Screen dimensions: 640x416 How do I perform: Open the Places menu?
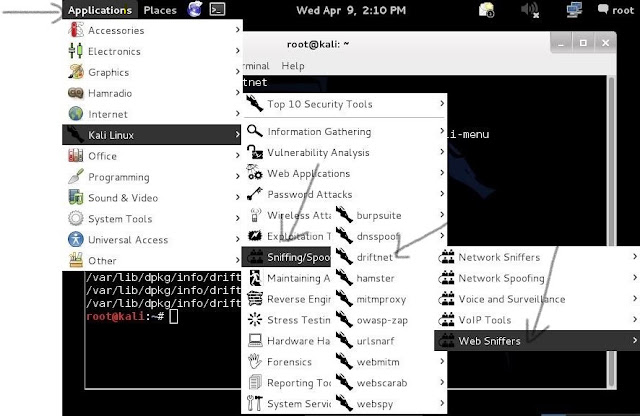(x=160, y=10)
